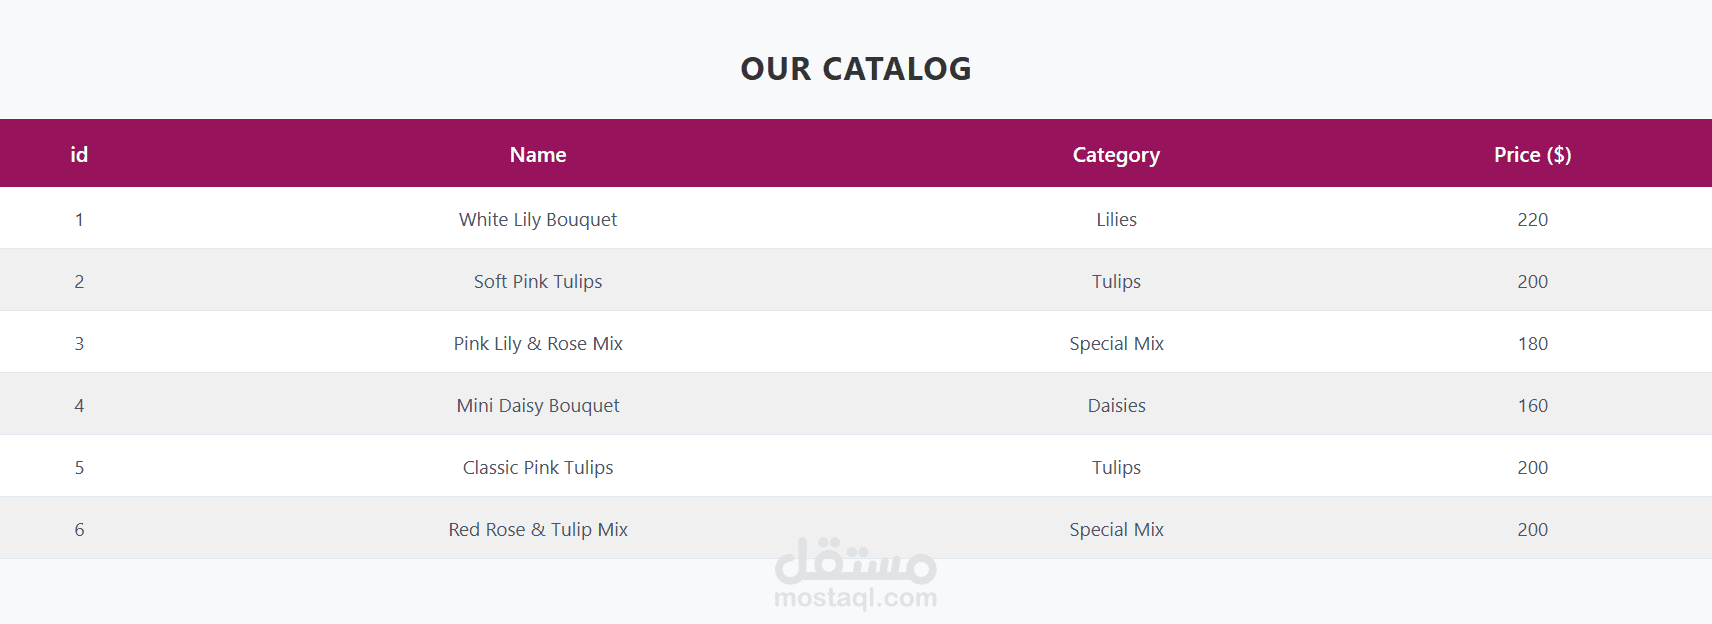Click the price 180 cell
Viewport: 1712px width, 624px height.
[1532, 343]
